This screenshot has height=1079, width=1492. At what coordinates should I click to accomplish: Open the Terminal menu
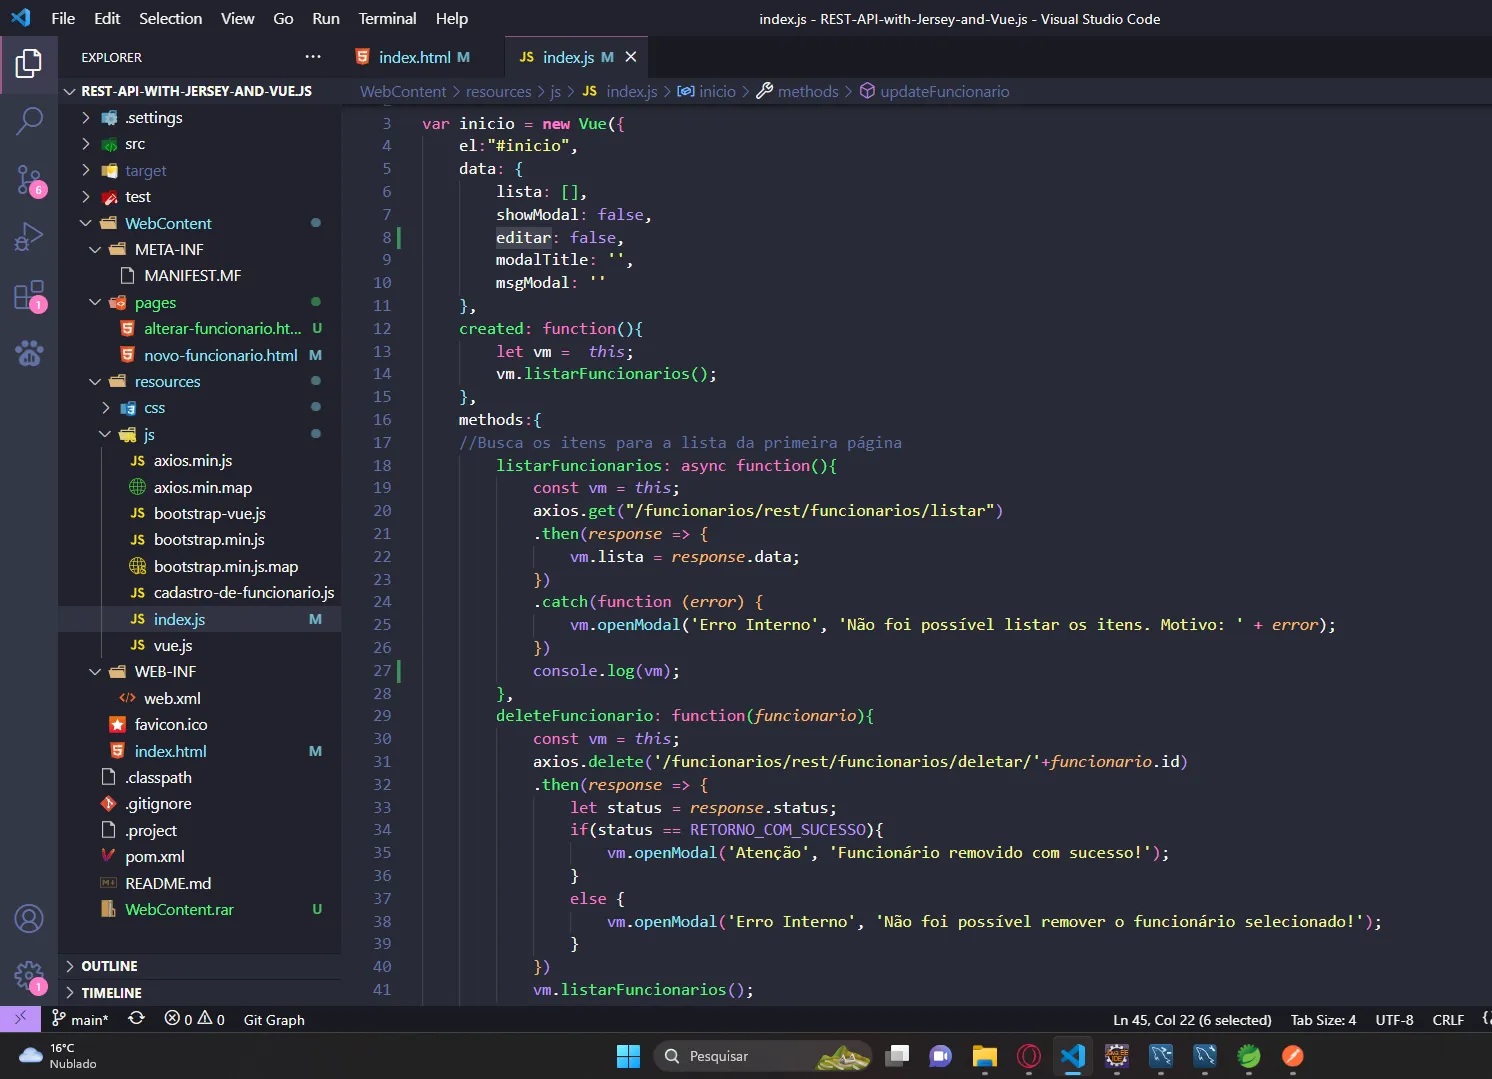(x=387, y=18)
